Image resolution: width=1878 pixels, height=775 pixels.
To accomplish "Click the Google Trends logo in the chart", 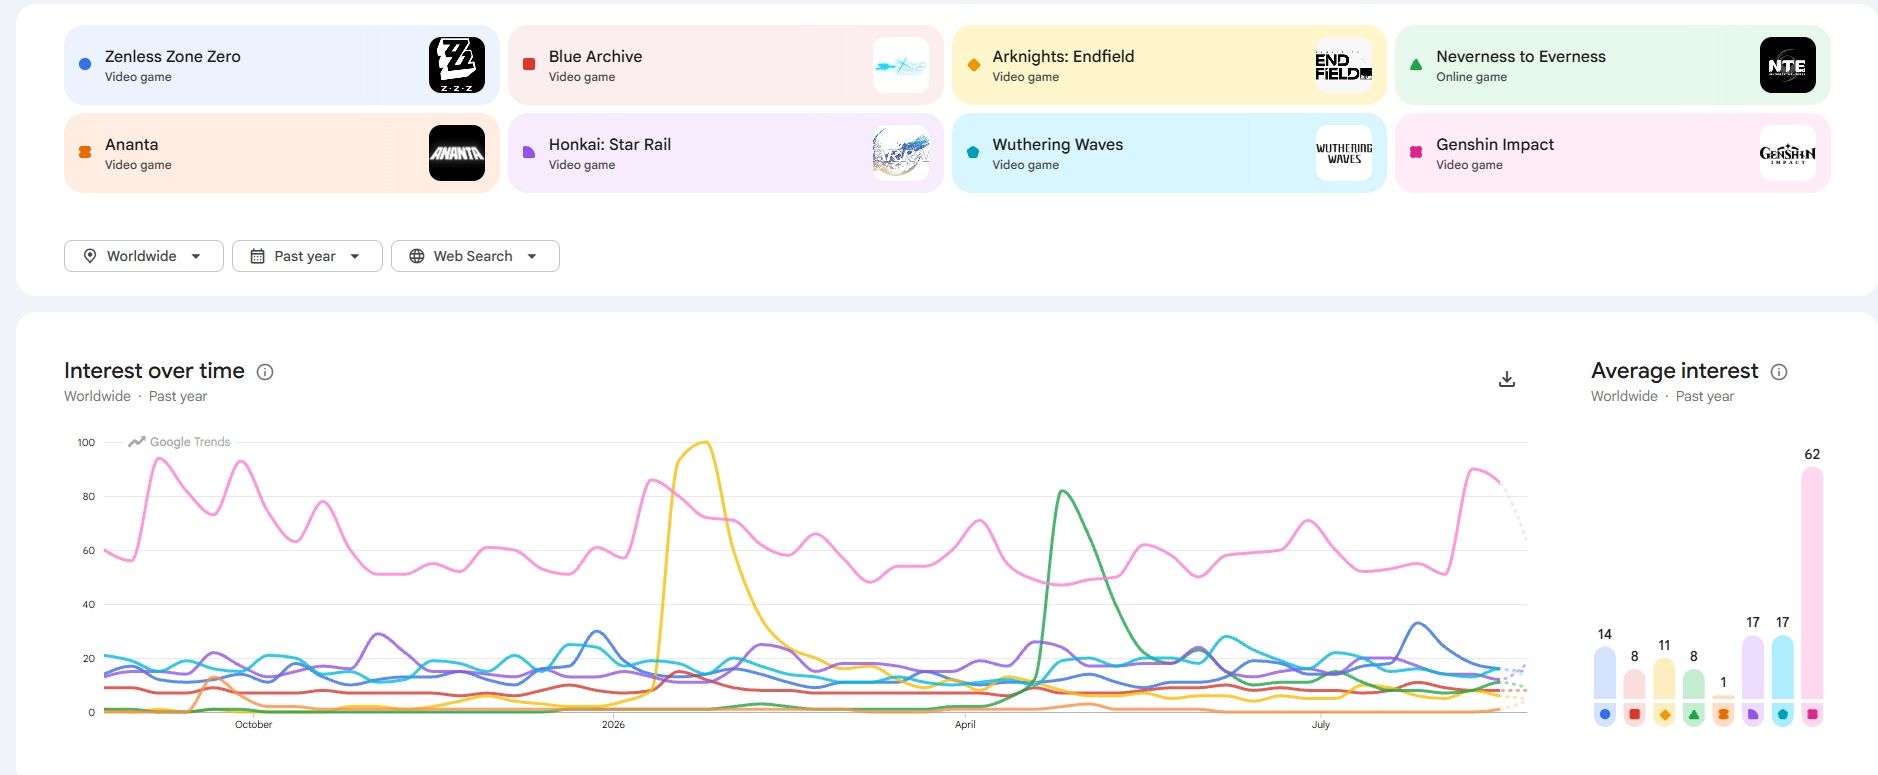I will [179, 442].
